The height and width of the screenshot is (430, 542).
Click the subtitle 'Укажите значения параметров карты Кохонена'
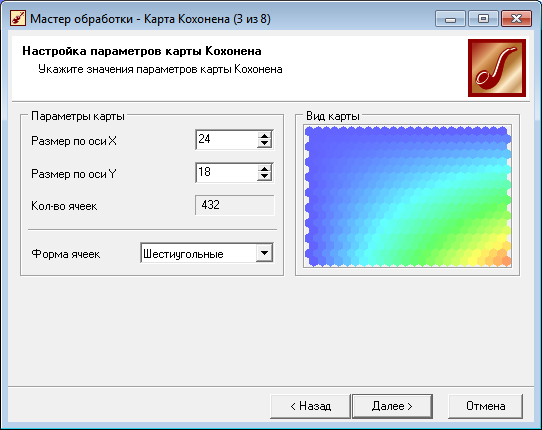[x=160, y=69]
